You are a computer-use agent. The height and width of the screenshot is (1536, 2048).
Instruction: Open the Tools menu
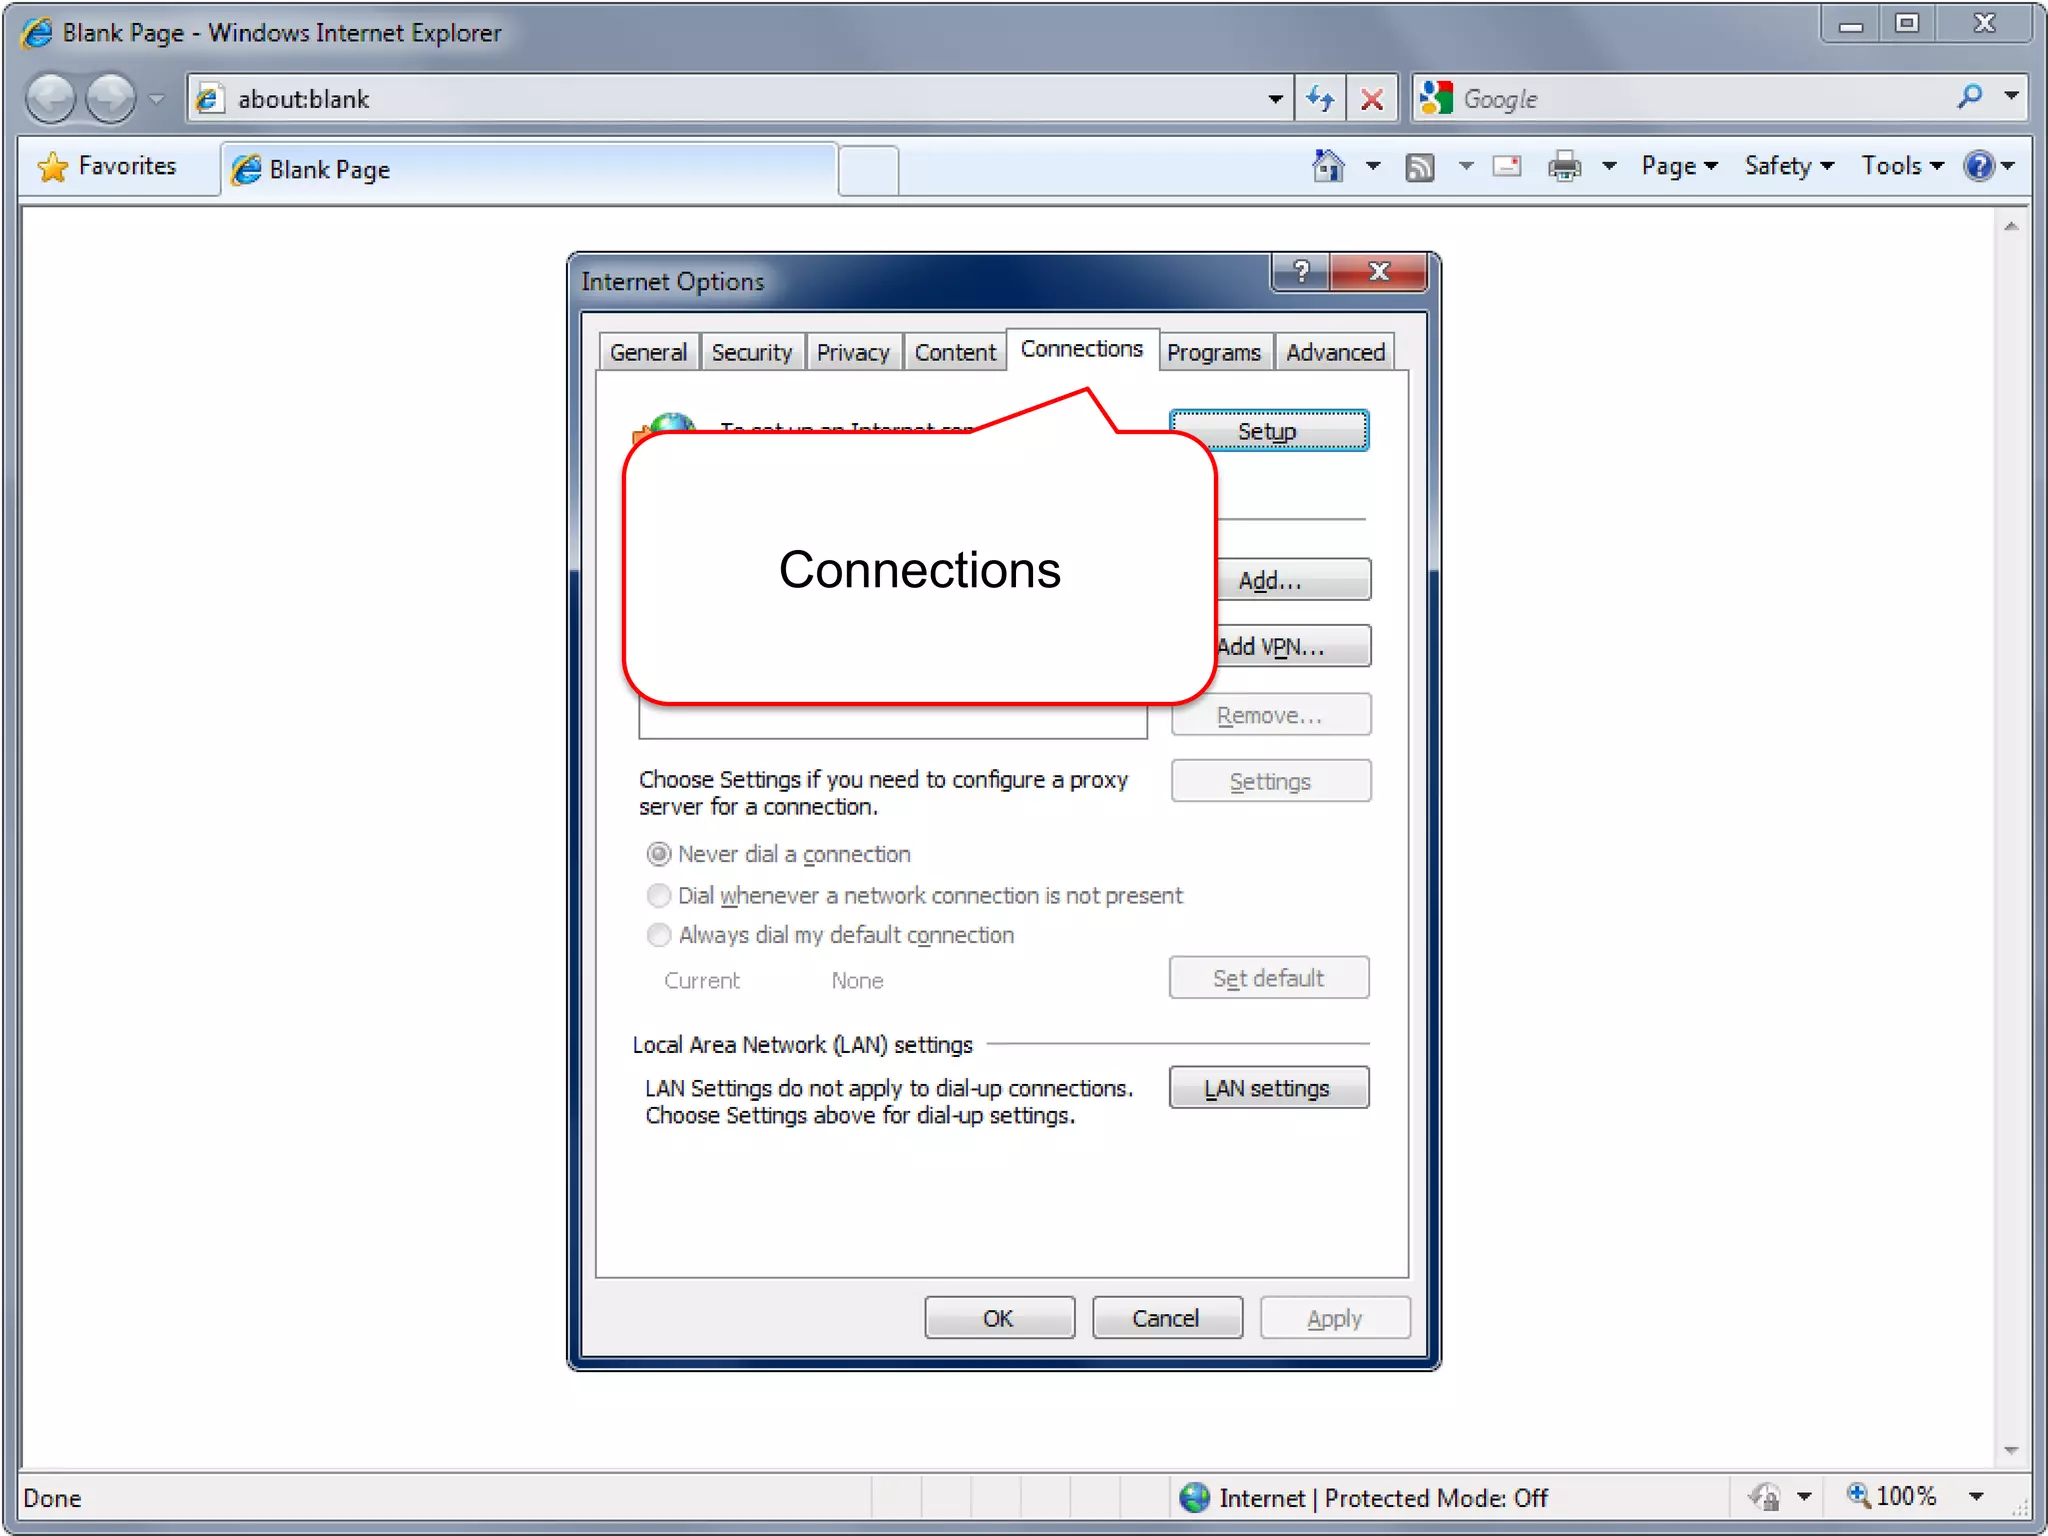pos(1901,166)
